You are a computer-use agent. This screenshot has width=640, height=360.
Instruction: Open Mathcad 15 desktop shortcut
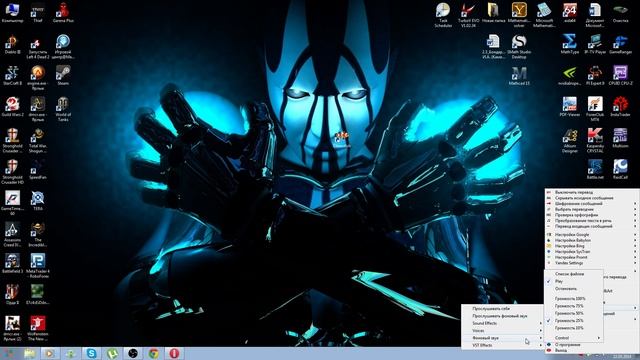[519, 76]
